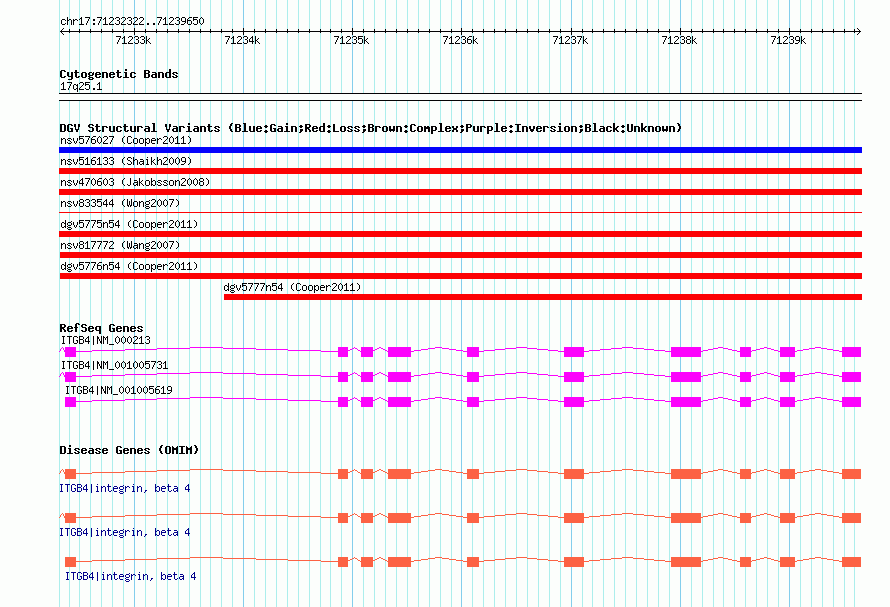Click the chr17:71232322..71239650 coordinate label
The image size is (890, 607).
click(x=132, y=21)
